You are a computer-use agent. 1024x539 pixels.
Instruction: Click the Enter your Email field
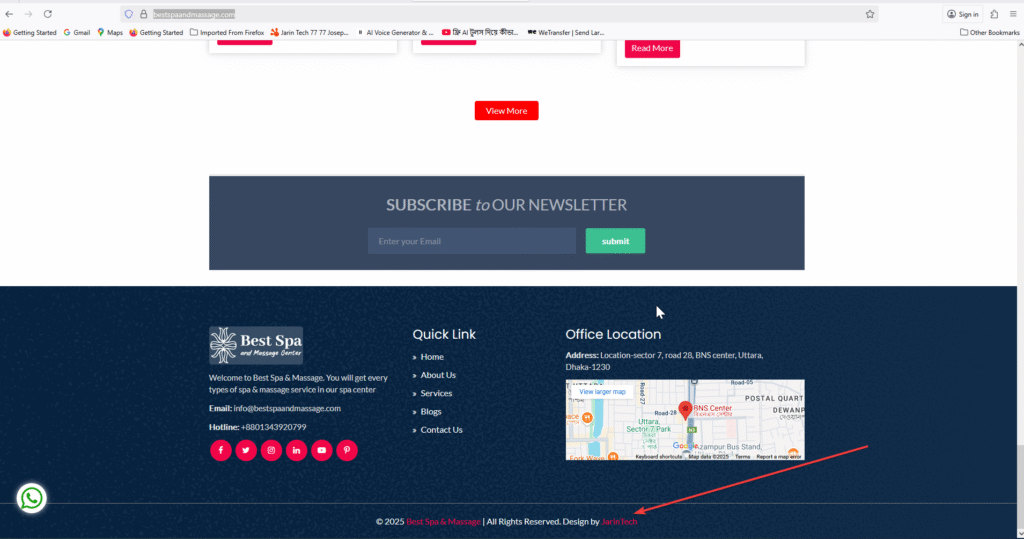tap(471, 241)
